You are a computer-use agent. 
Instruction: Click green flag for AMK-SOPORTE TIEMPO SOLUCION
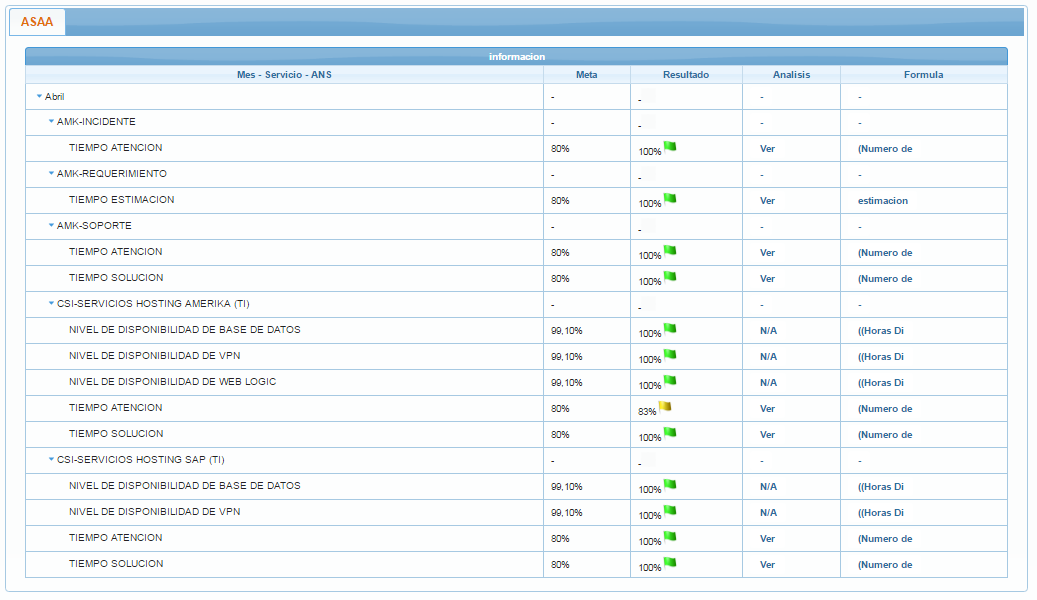click(670, 276)
